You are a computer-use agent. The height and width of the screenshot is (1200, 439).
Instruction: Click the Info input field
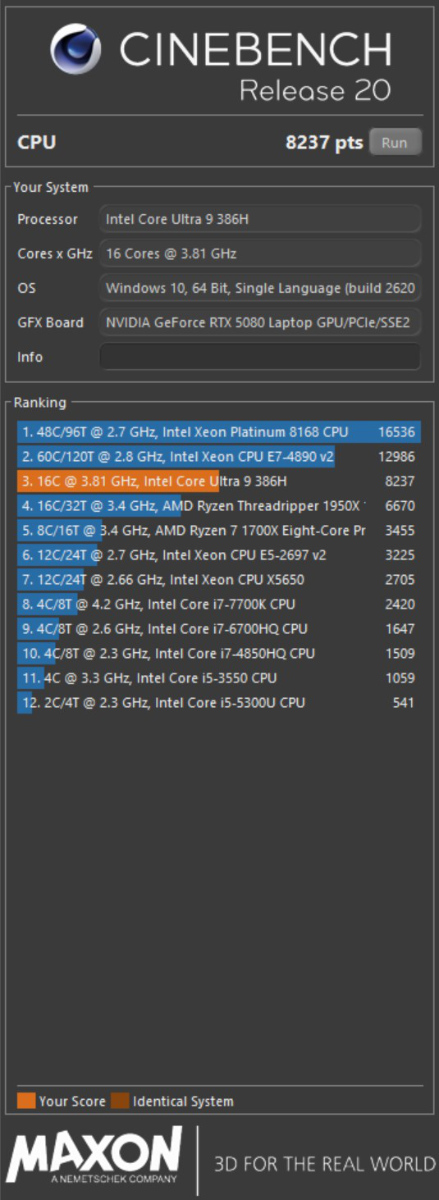pyautogui.click(x=260, y=357)
